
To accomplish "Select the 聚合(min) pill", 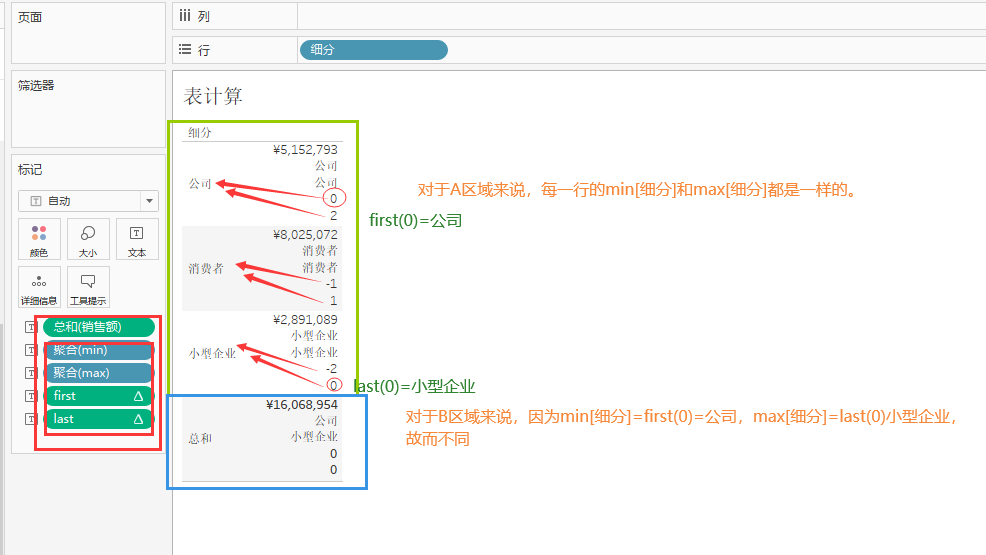I will (x=99, y=350).
